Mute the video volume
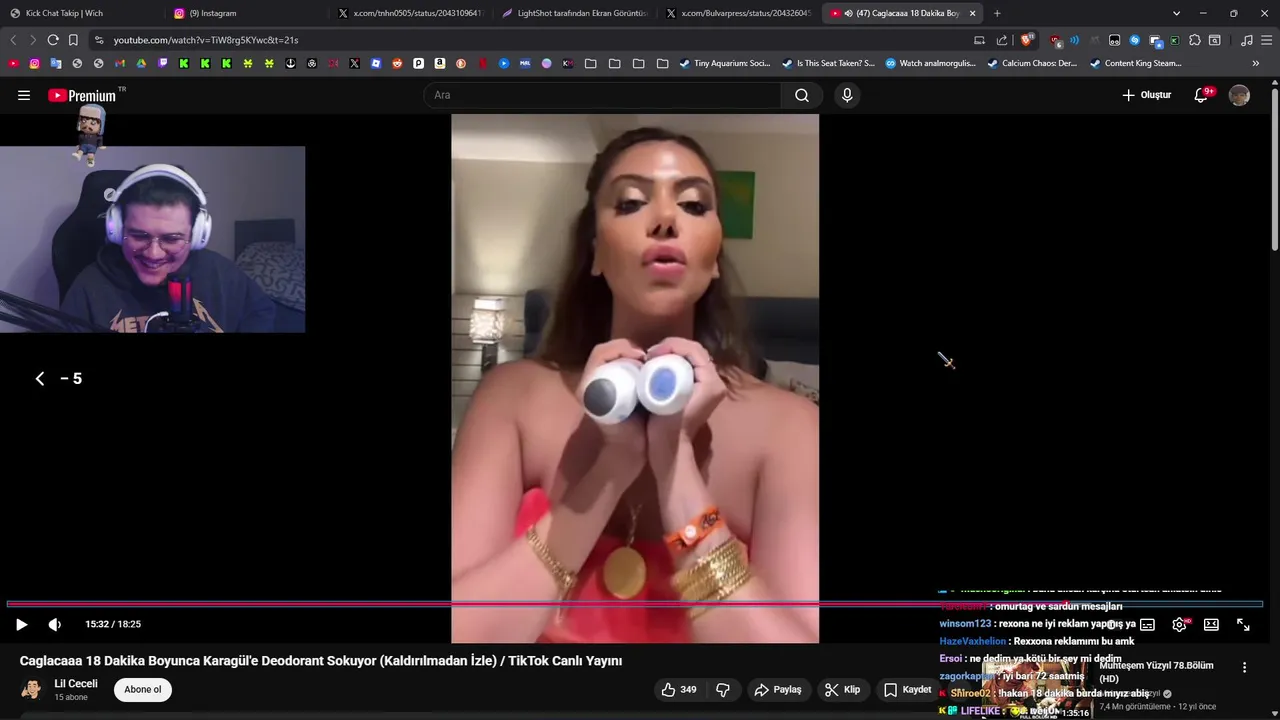 55,624
